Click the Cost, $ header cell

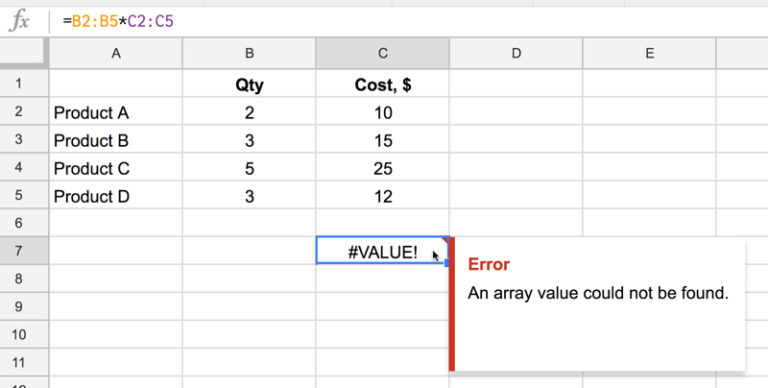click(x=383, y=83)
